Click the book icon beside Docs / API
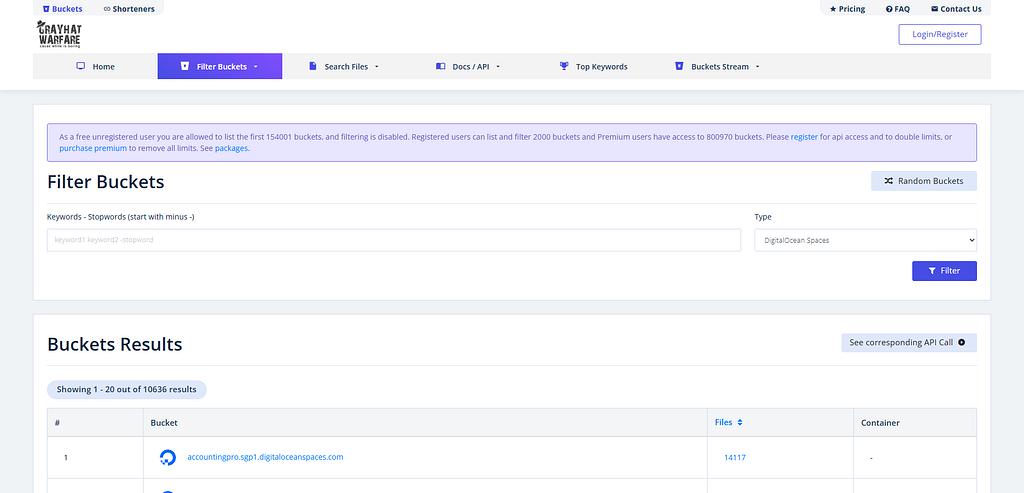Image resolution: width=1024 pixels, height=493 pixels. (x=441, y=66)
